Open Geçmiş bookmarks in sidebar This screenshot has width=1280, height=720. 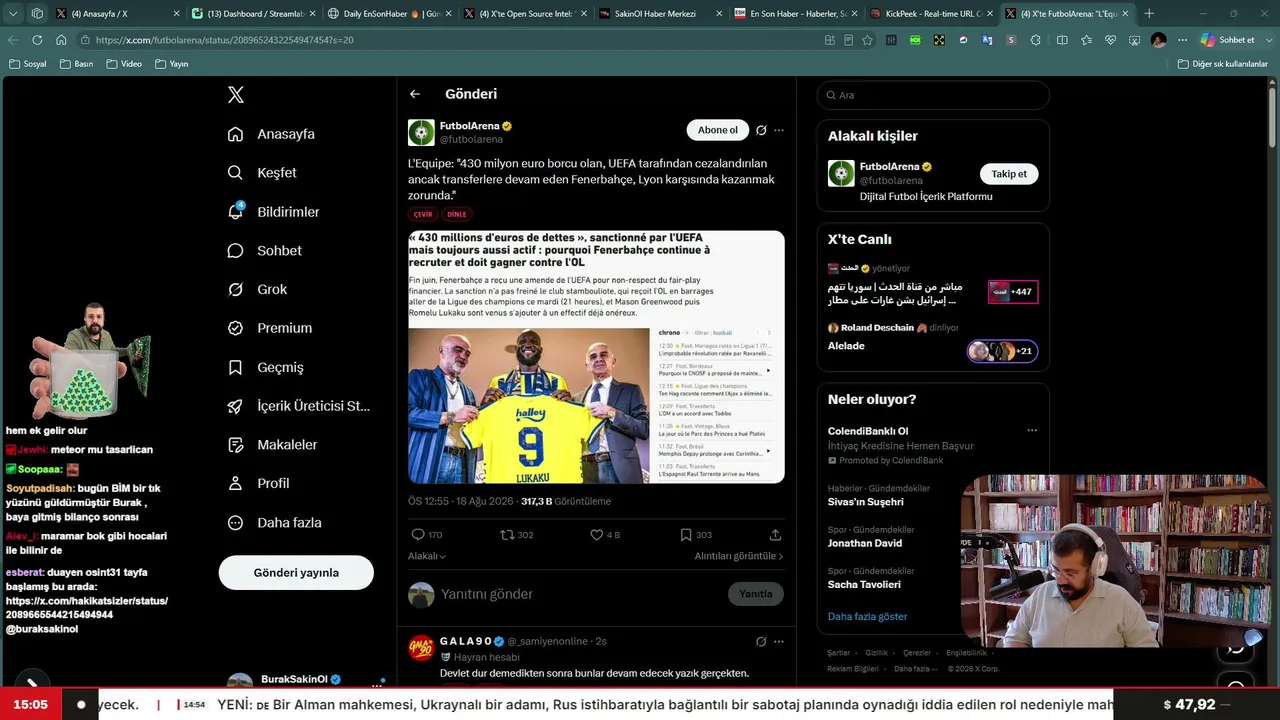coord(266,367)
